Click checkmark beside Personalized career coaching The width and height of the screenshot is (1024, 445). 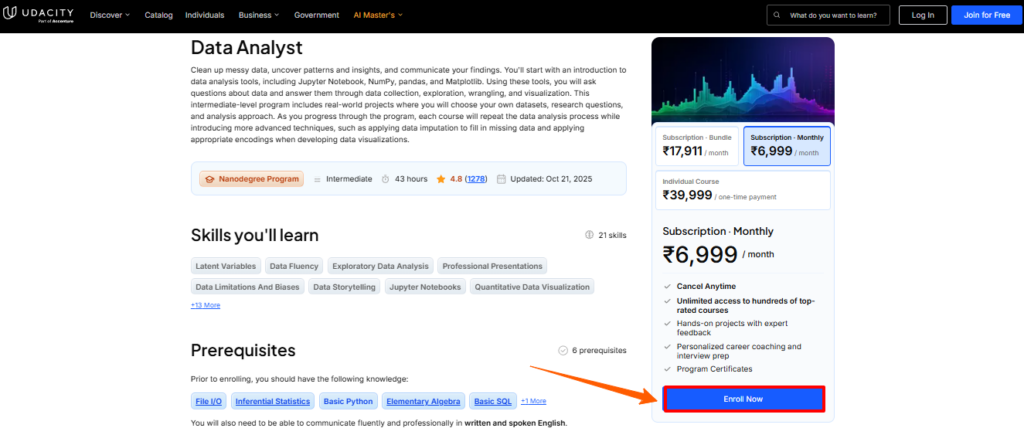click(667, 346)
